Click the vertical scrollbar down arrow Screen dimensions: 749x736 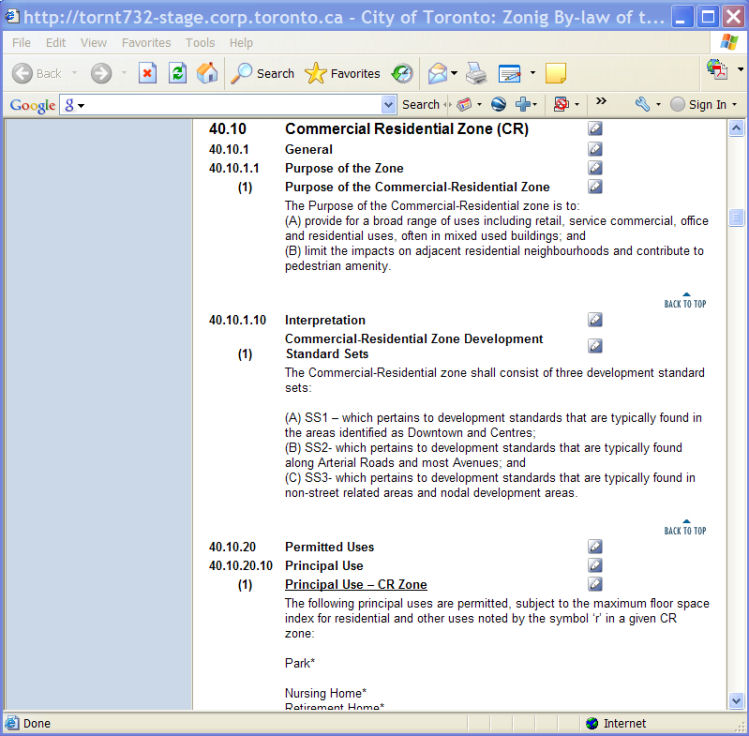point(737,701)
